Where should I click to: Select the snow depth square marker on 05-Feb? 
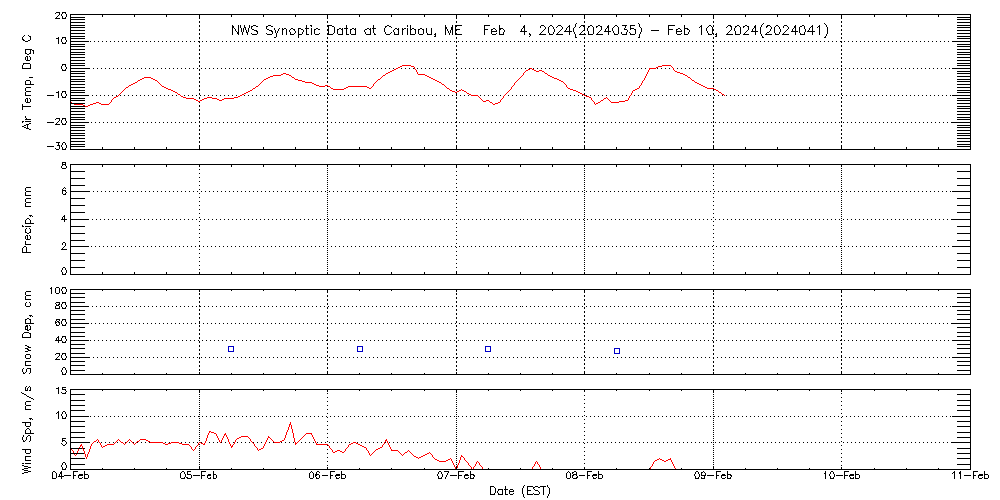coord(231,349)
